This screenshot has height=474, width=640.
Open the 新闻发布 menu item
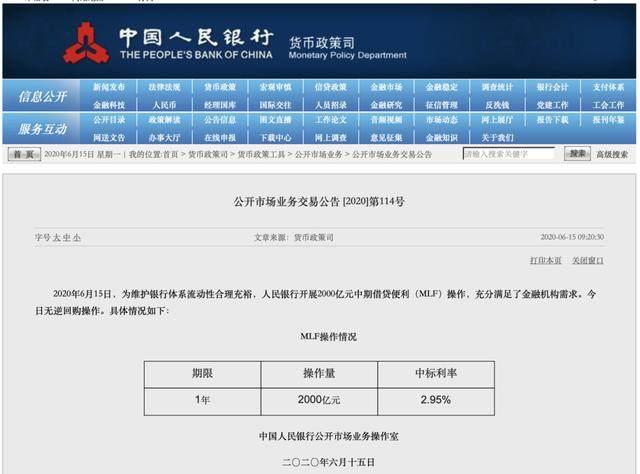pos(109,87)
